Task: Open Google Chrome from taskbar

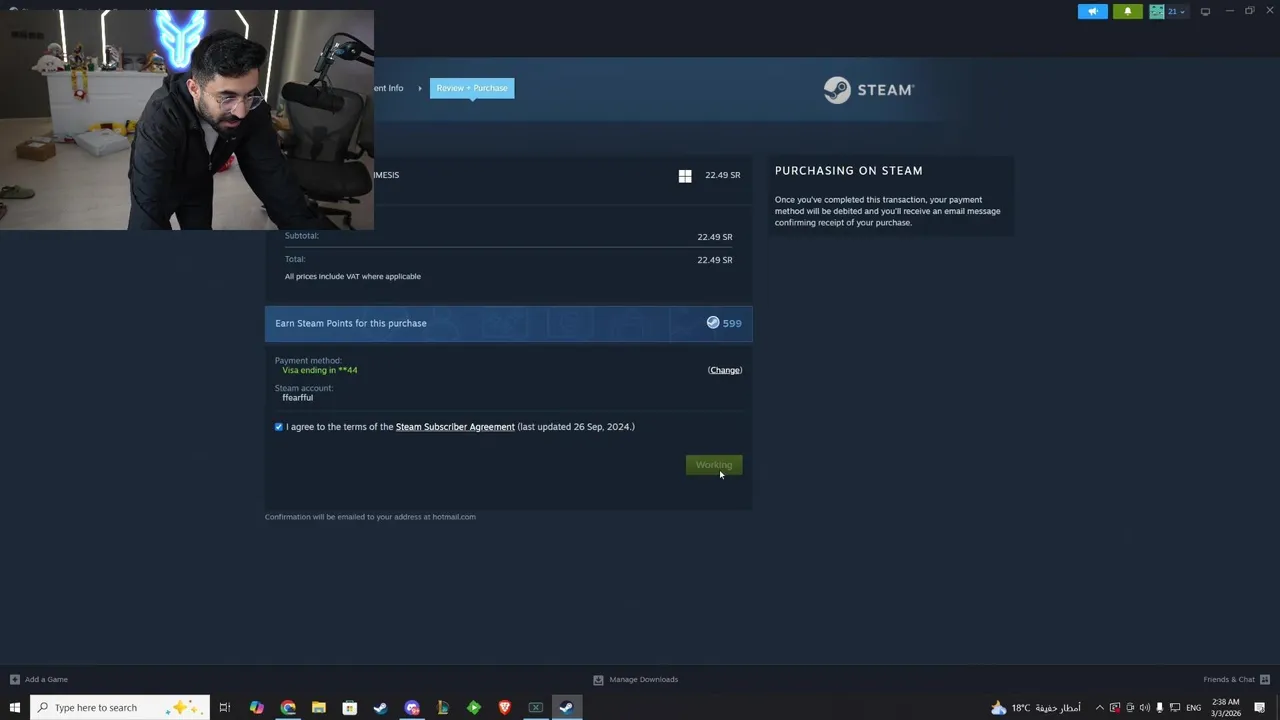Action: click(288, 708)
